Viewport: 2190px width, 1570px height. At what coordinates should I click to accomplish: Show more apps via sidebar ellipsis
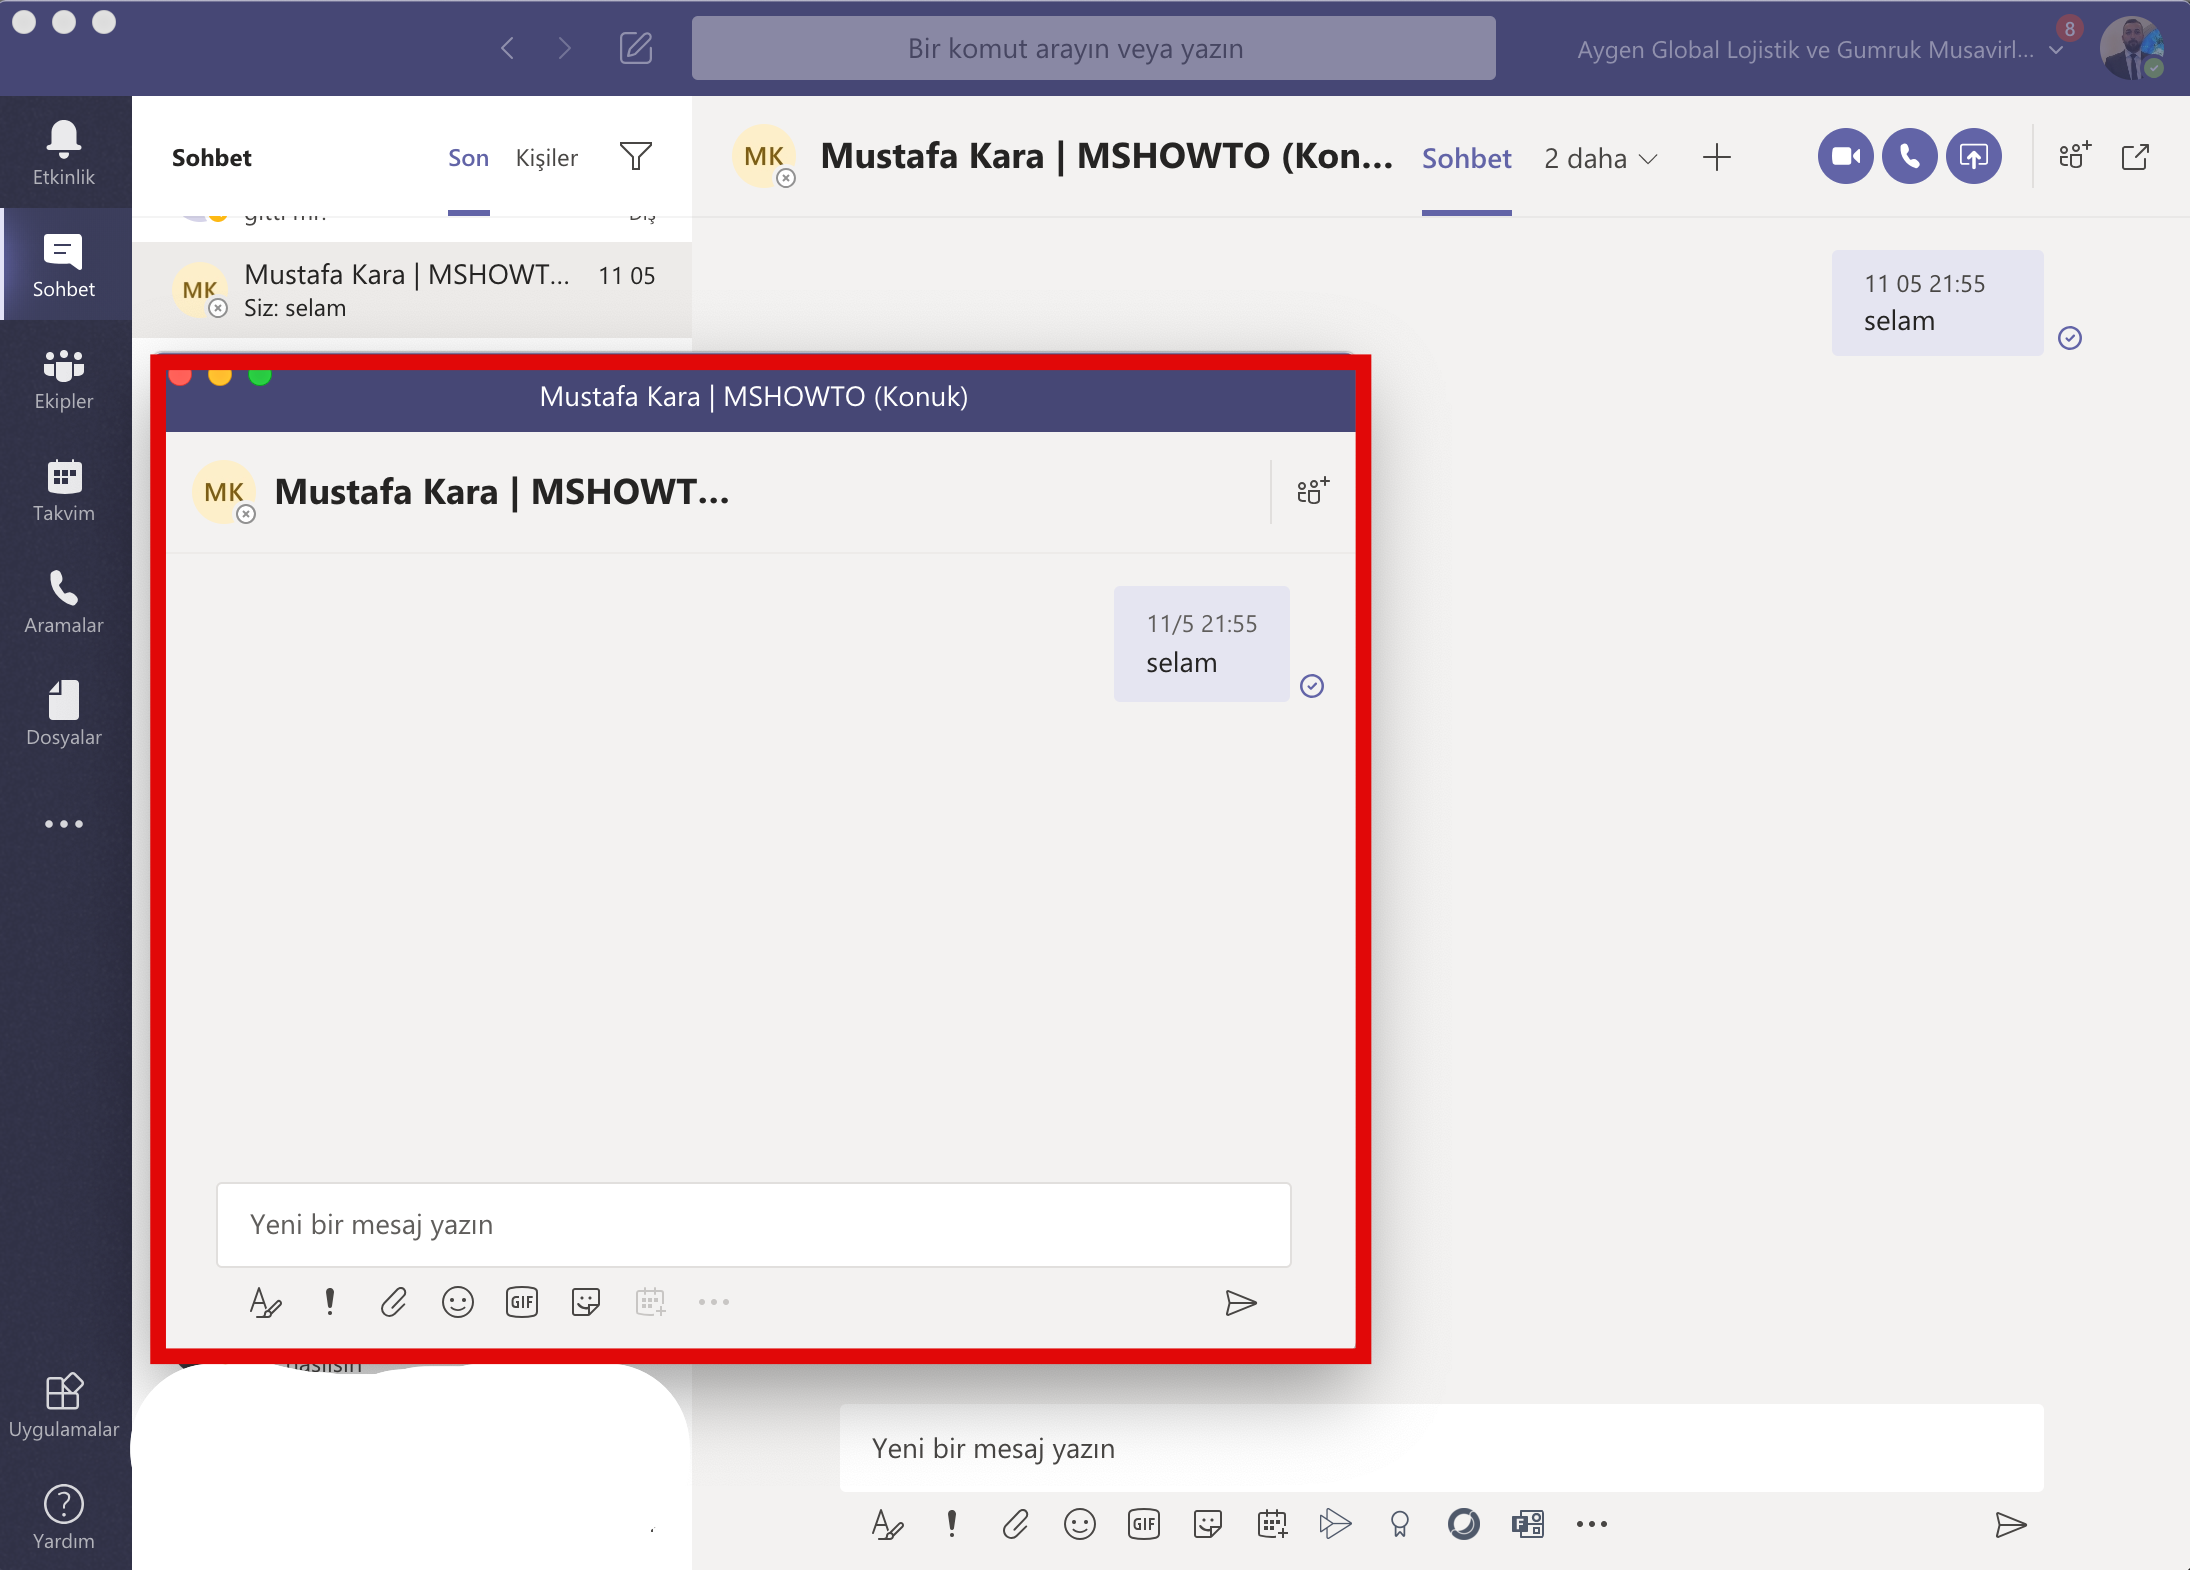pos(64,824)
